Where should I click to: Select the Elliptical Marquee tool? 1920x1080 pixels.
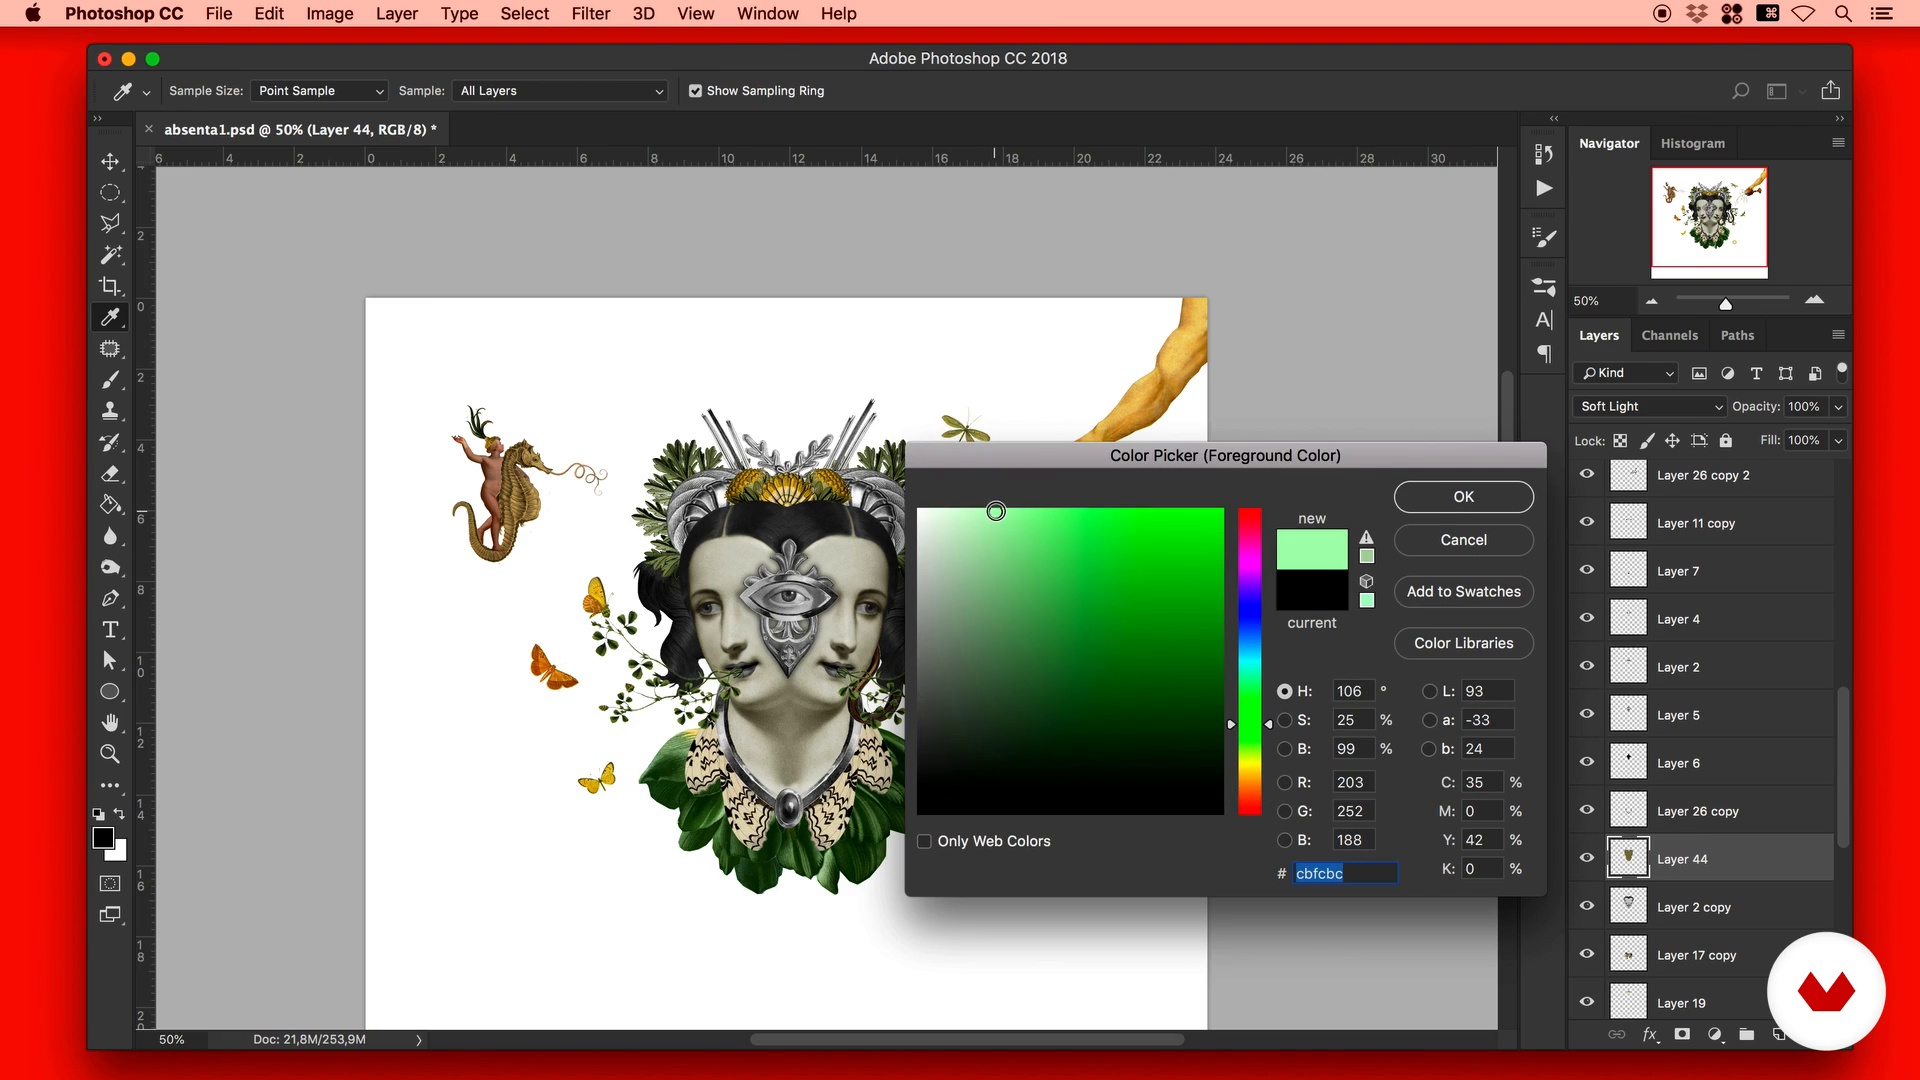point(110,192)
